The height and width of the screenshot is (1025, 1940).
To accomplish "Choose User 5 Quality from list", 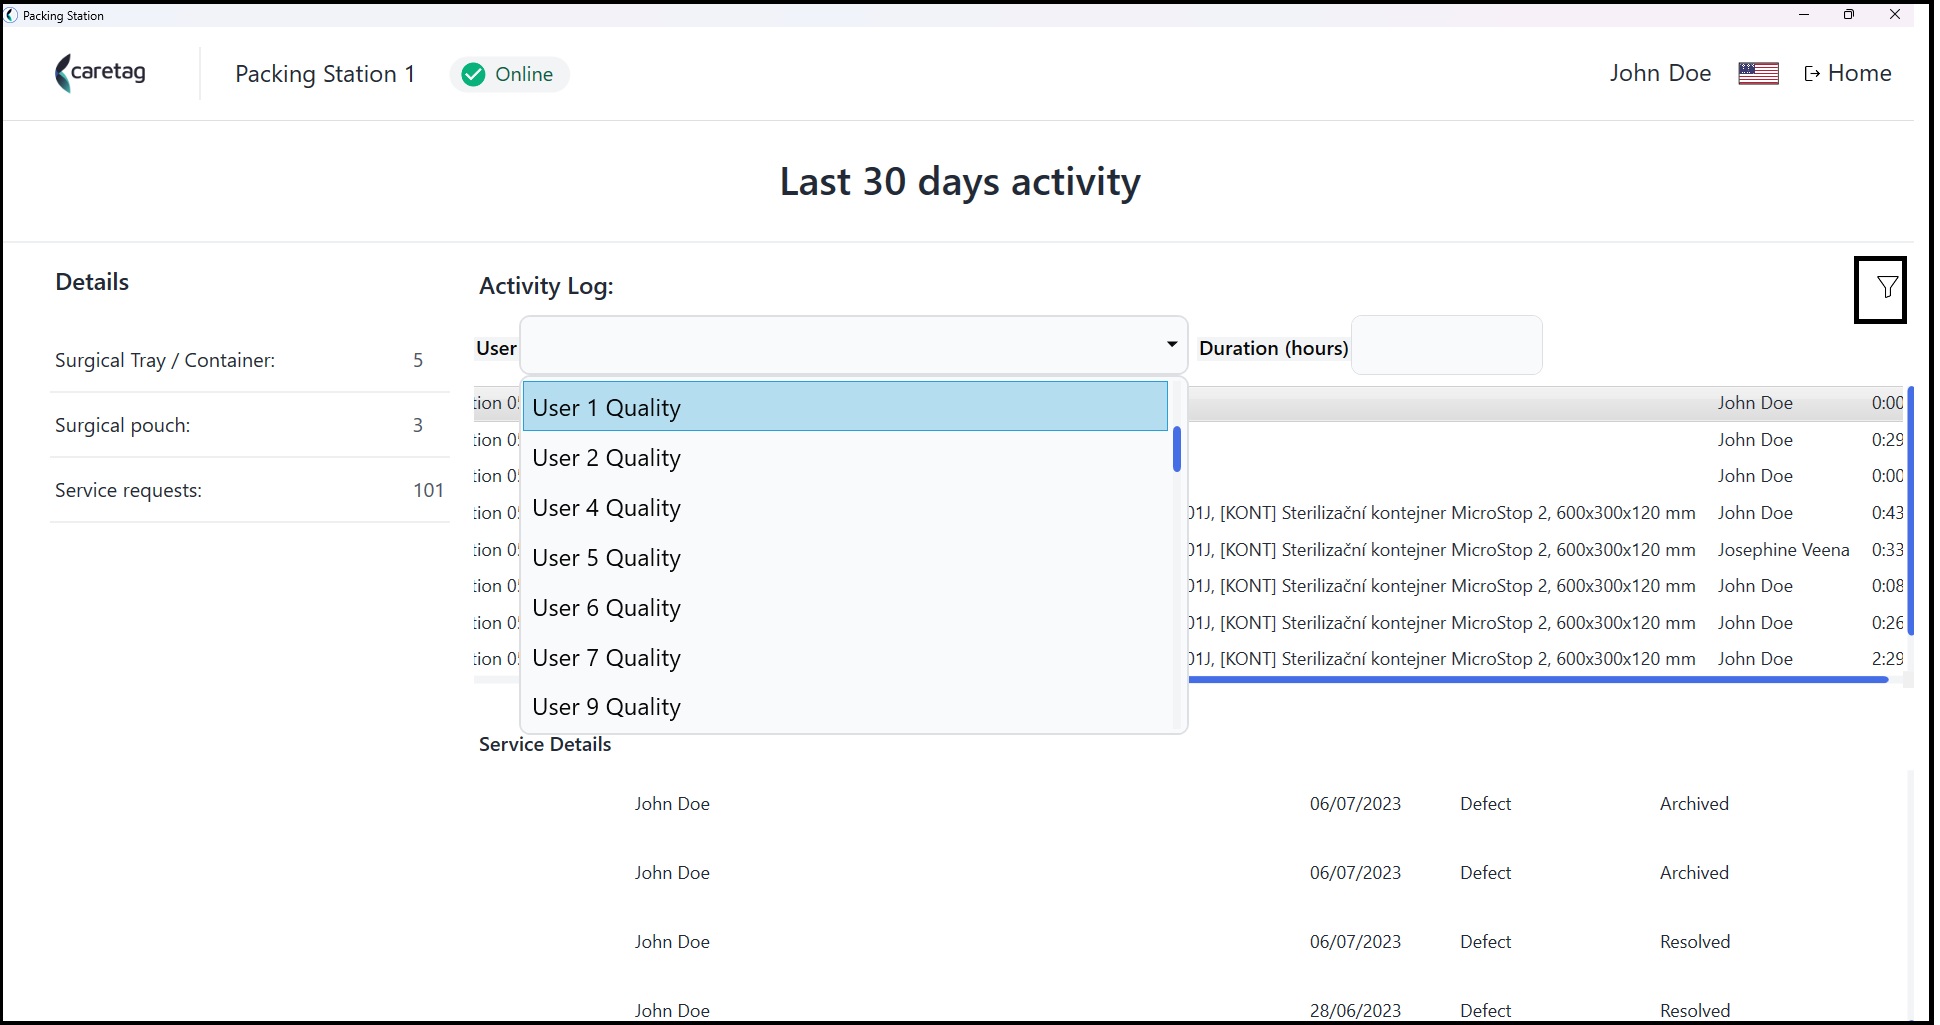I will pos(845,558).
